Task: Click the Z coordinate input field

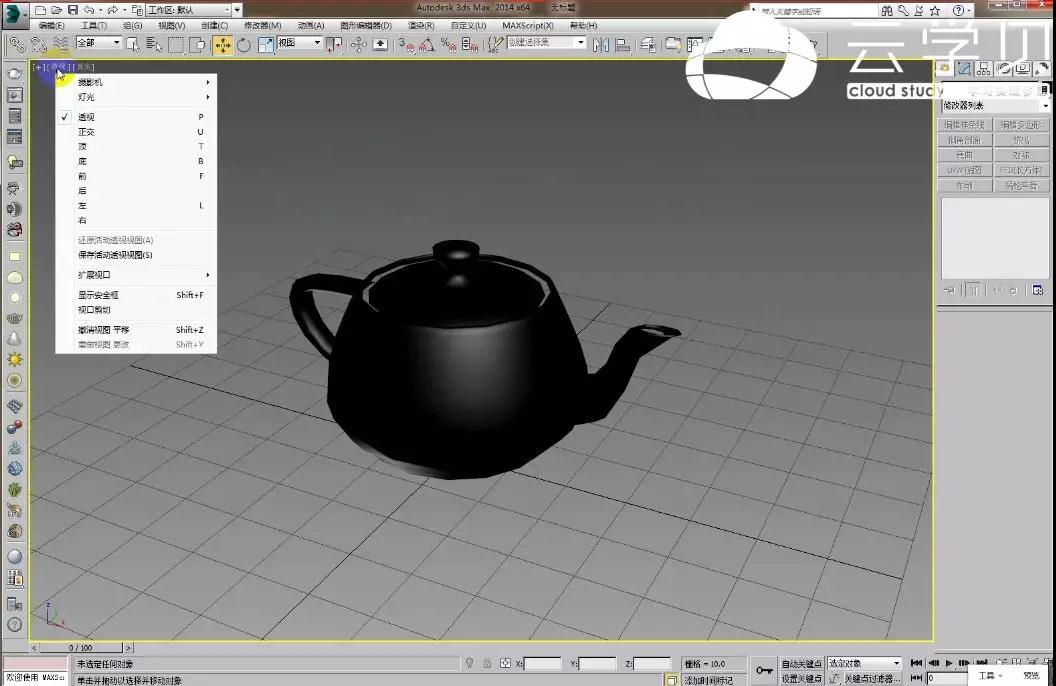Action: pyautogui.click(x=652, y=664)
